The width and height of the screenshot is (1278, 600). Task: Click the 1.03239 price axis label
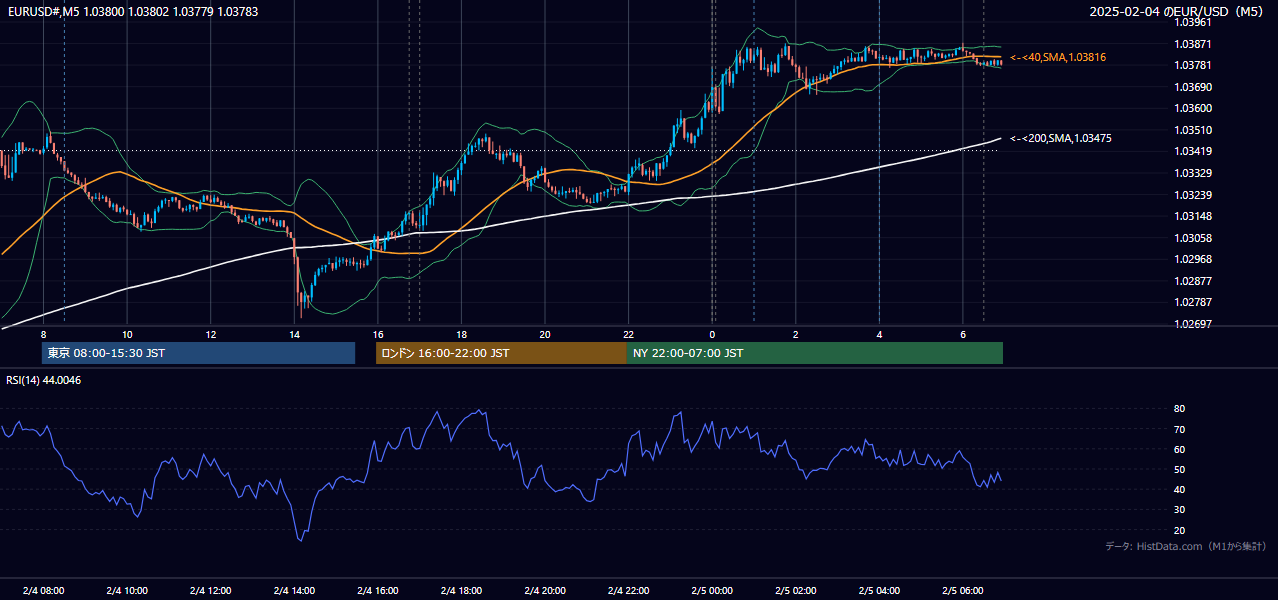(1192, 195)
